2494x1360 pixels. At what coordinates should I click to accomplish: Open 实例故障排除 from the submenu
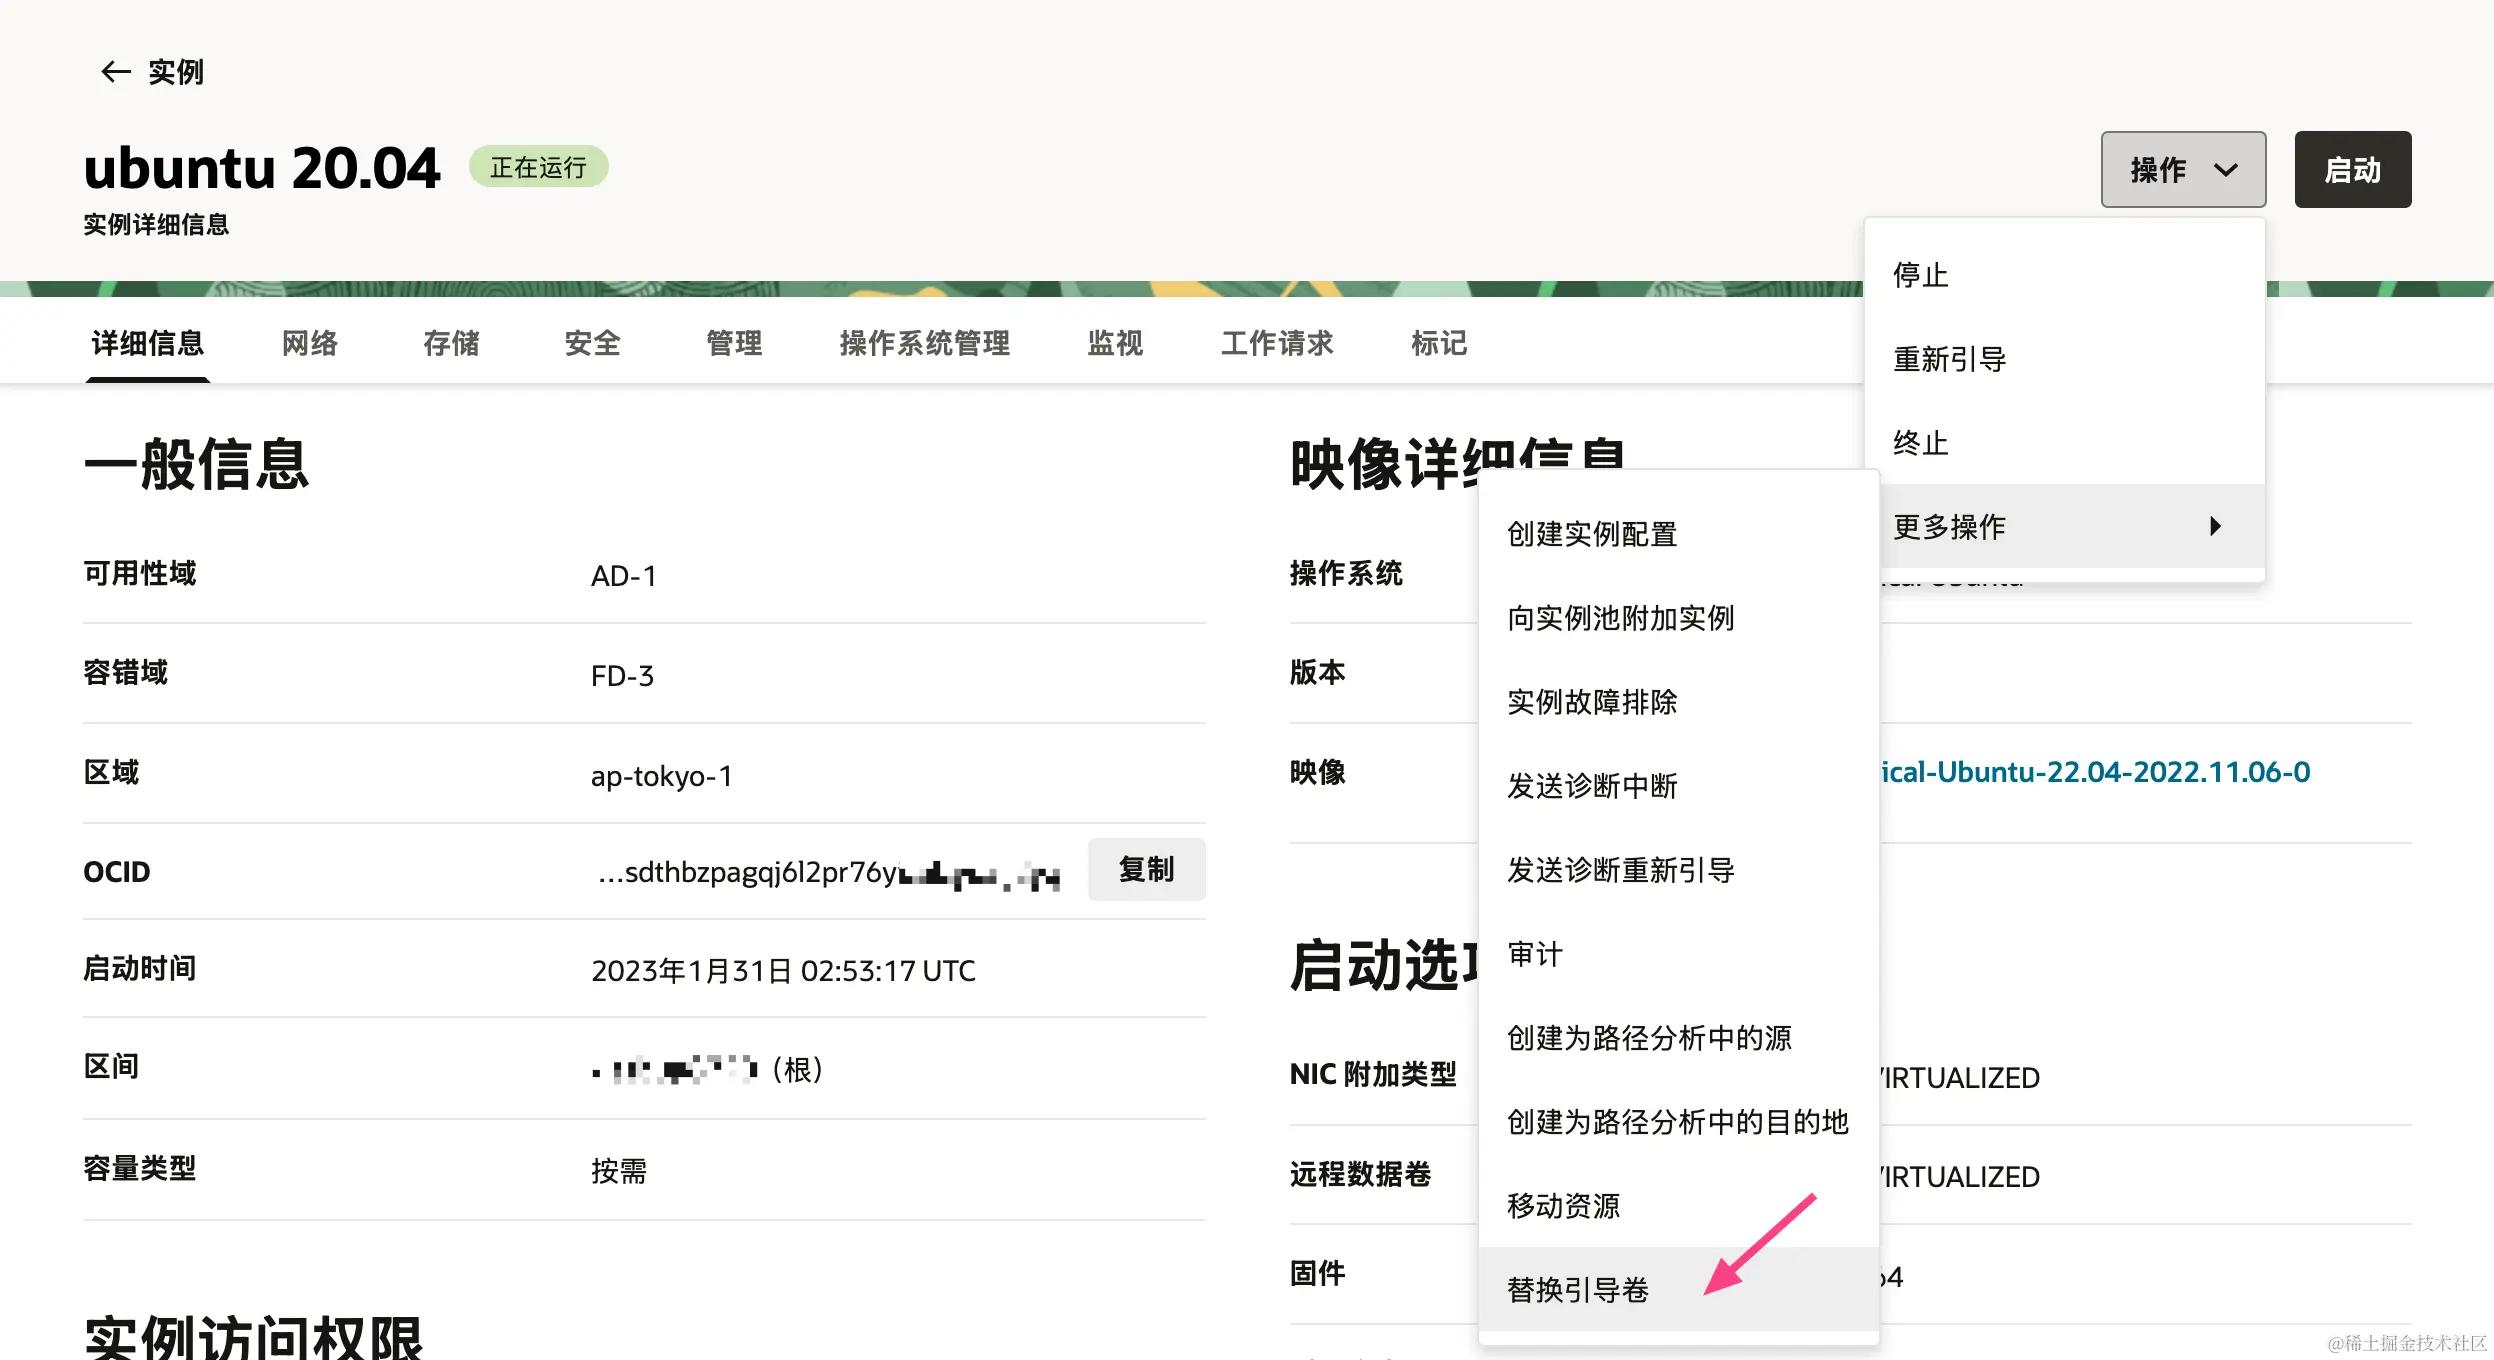(1591, 702)
